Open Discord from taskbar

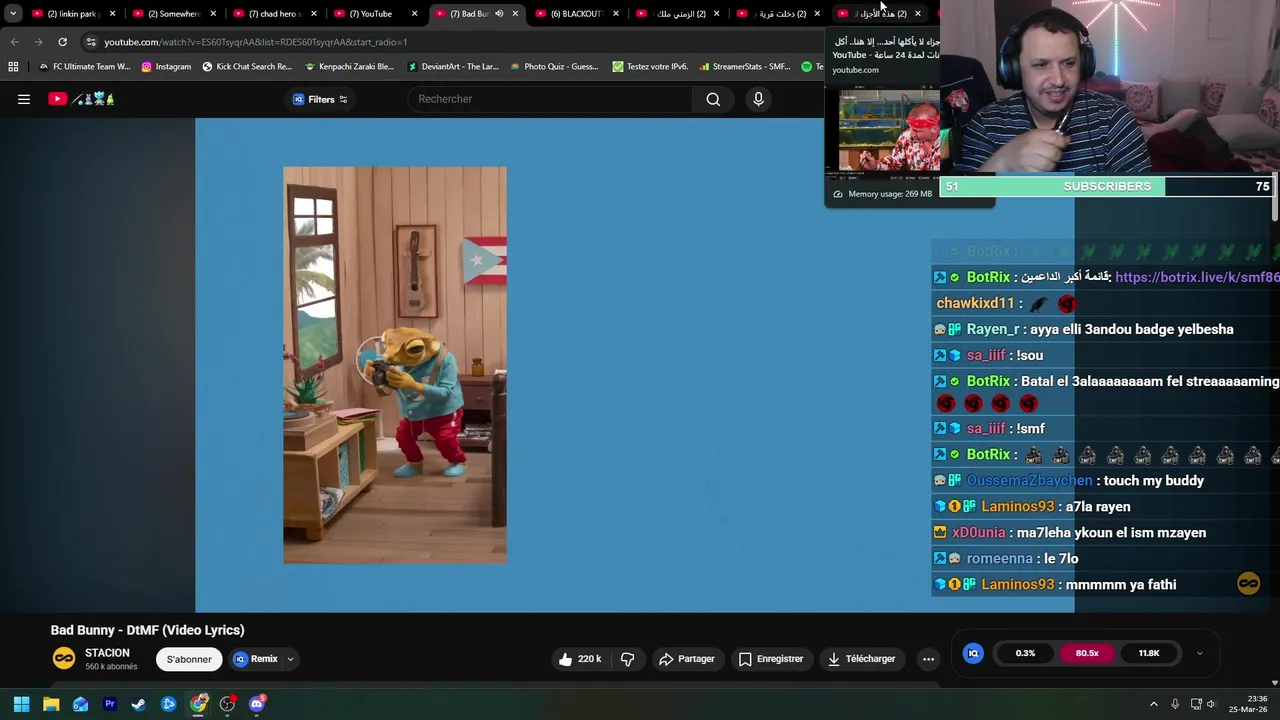point(257,704)
